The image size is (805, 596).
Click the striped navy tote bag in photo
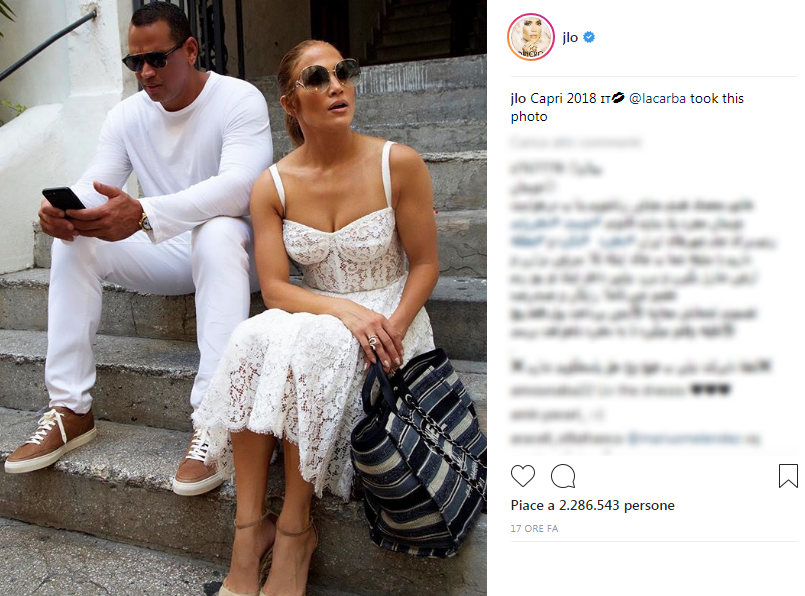coord(418,454)
